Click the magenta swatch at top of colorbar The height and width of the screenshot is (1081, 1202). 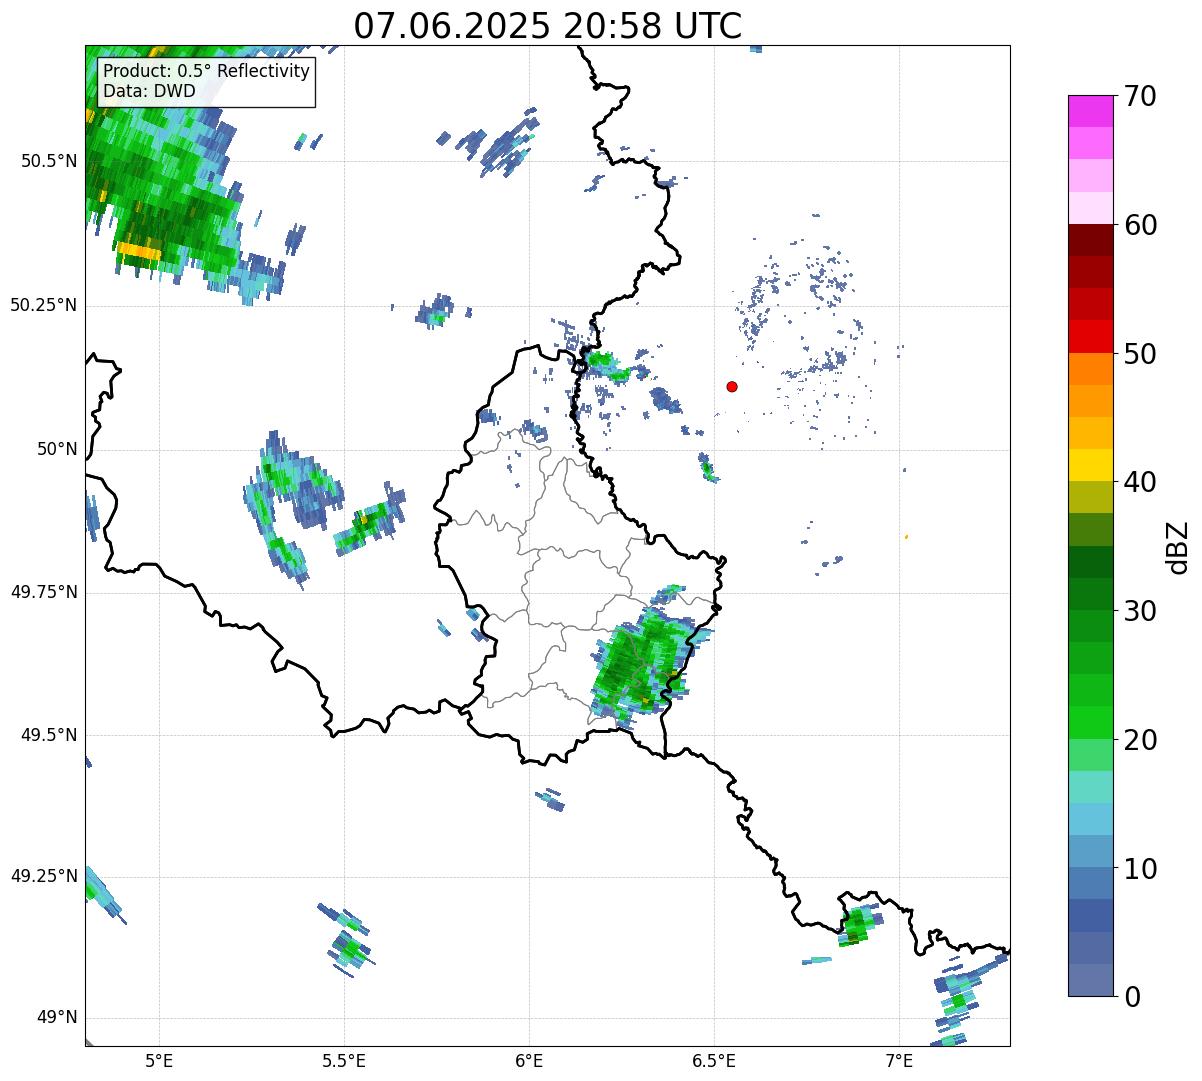(1091, 111)
